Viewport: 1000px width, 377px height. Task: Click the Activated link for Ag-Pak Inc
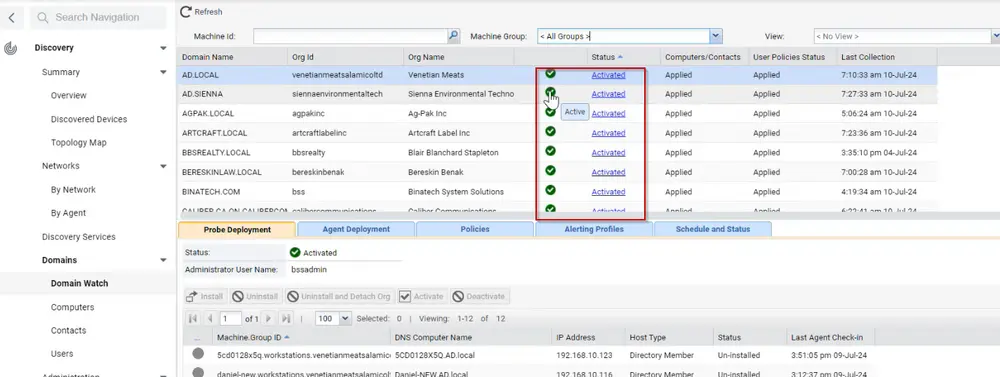click(x=608, y=114)
